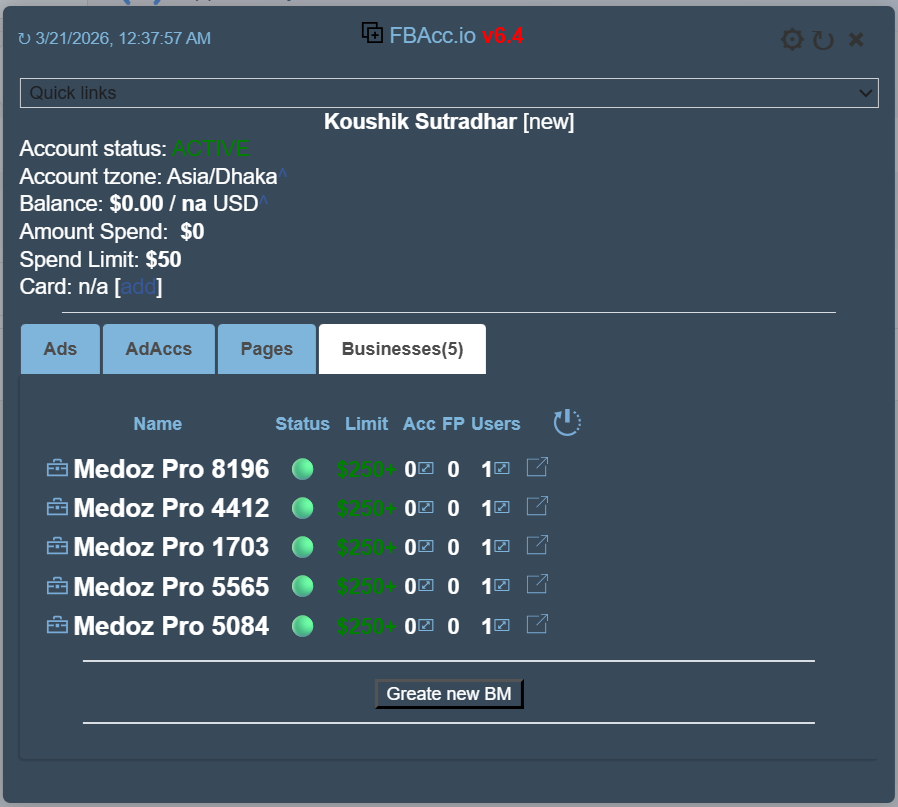Click the refresh icon before the timestamp
The height and width of the screenshot is (807, 898).
point(23,38)
